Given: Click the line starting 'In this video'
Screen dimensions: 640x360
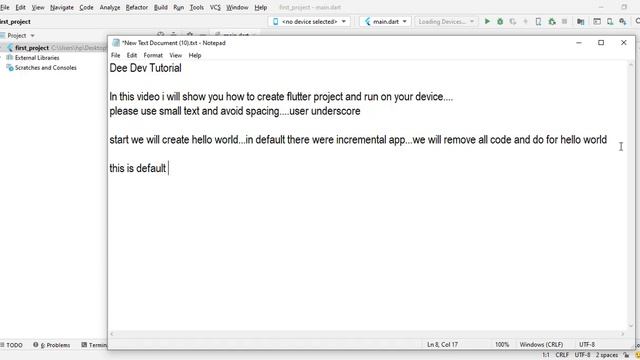Looking at the screenshot, I should pos(281,97).
